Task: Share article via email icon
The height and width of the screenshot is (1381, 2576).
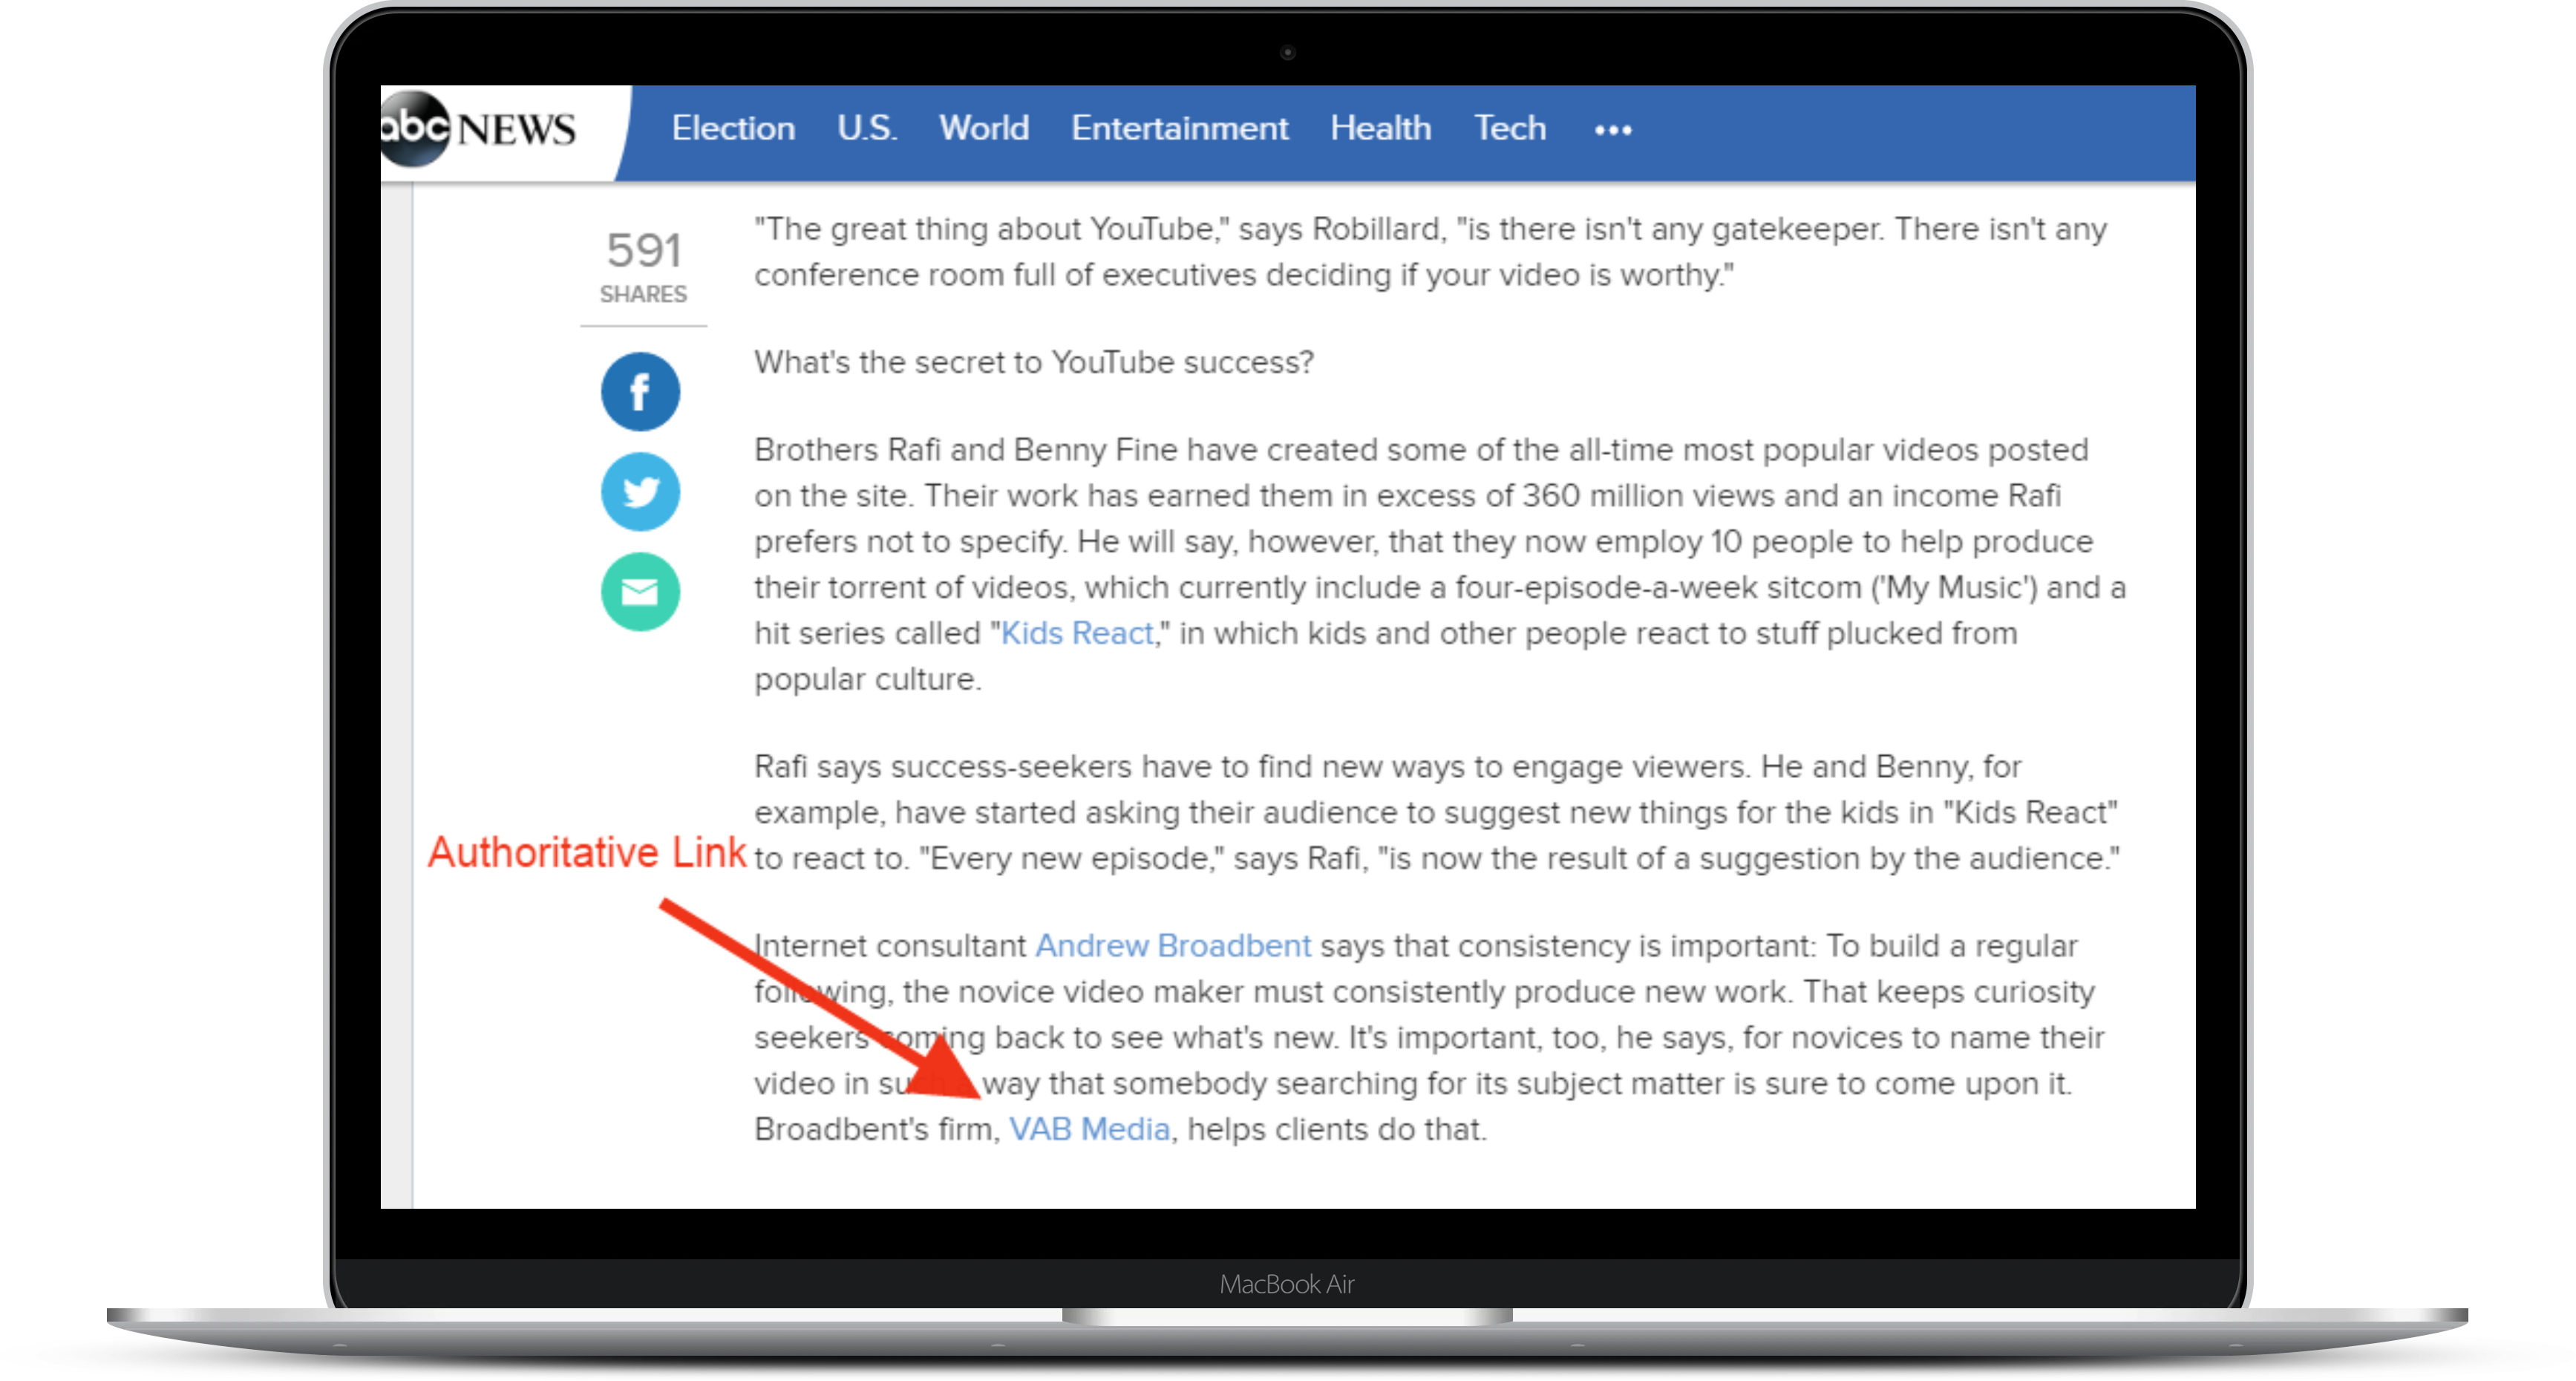Action: pyautogui.click(x=640, y=591)
